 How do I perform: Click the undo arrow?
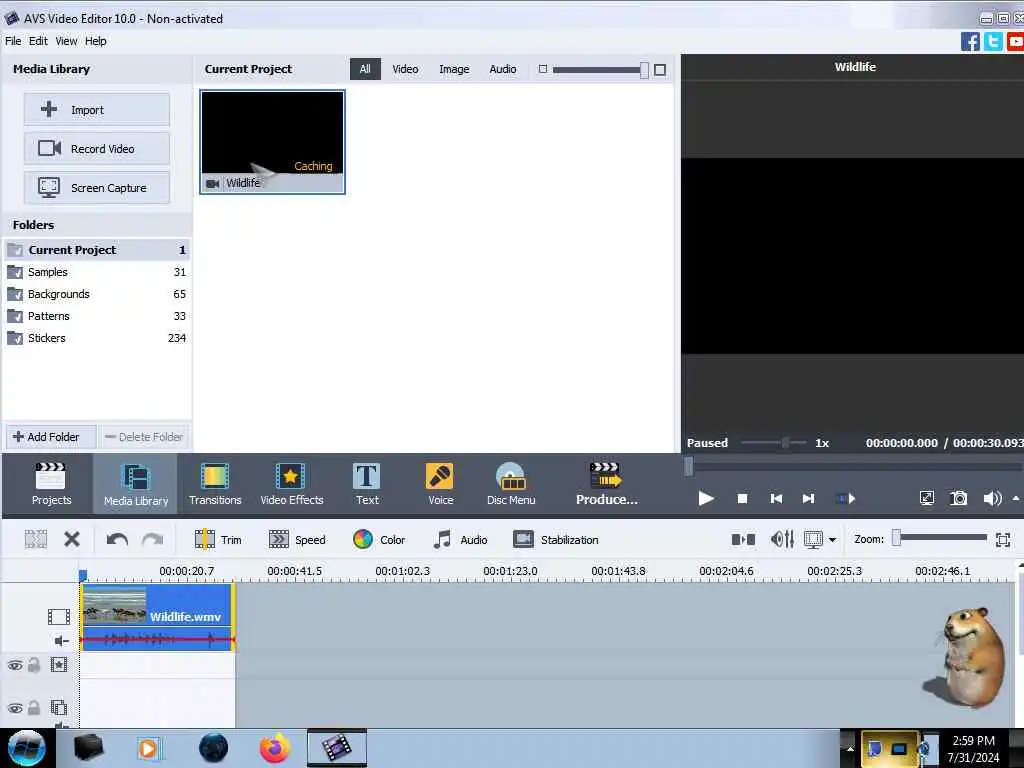[117, 539]
